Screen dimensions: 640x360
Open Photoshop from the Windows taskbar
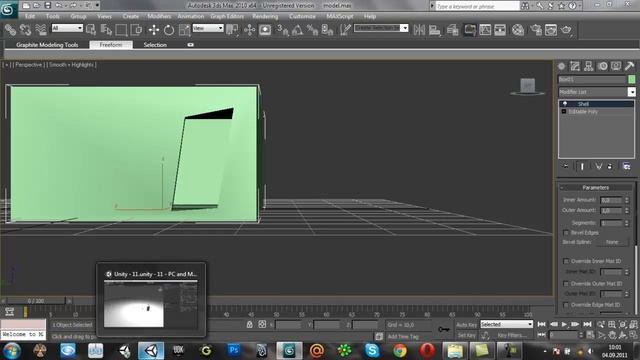pos(234,350)
